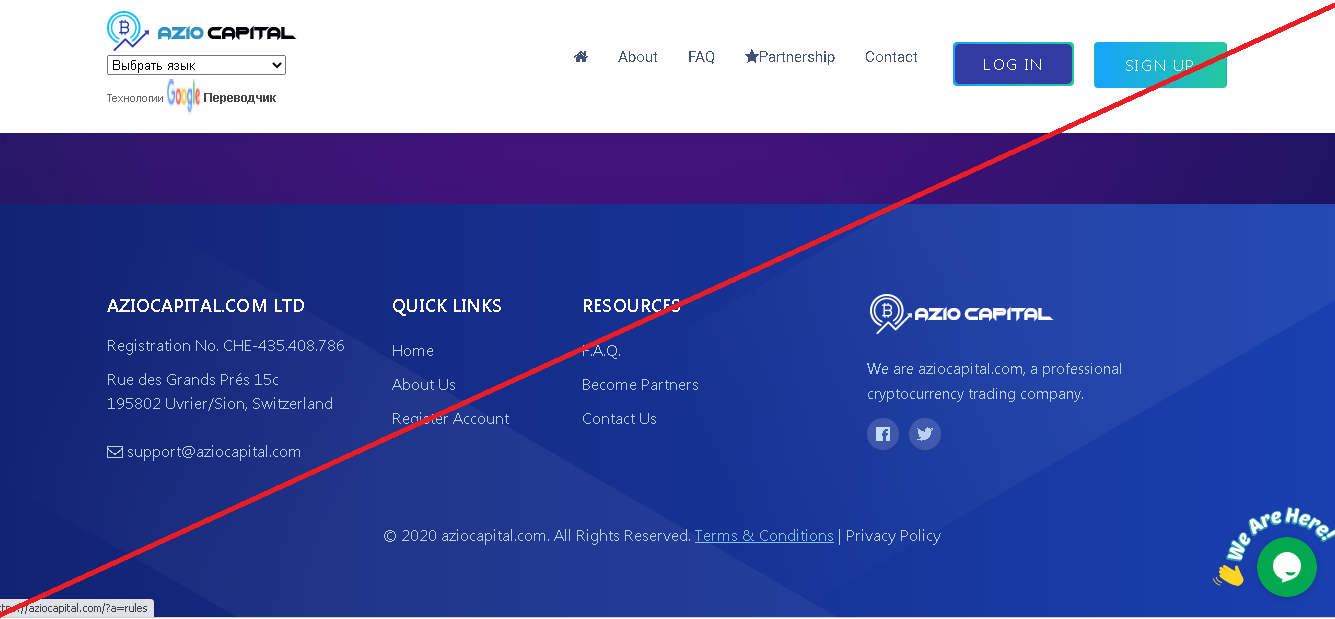Click the QUICK LINKS heading
The image size is (1335, 619).
click(x=447, y=306)
